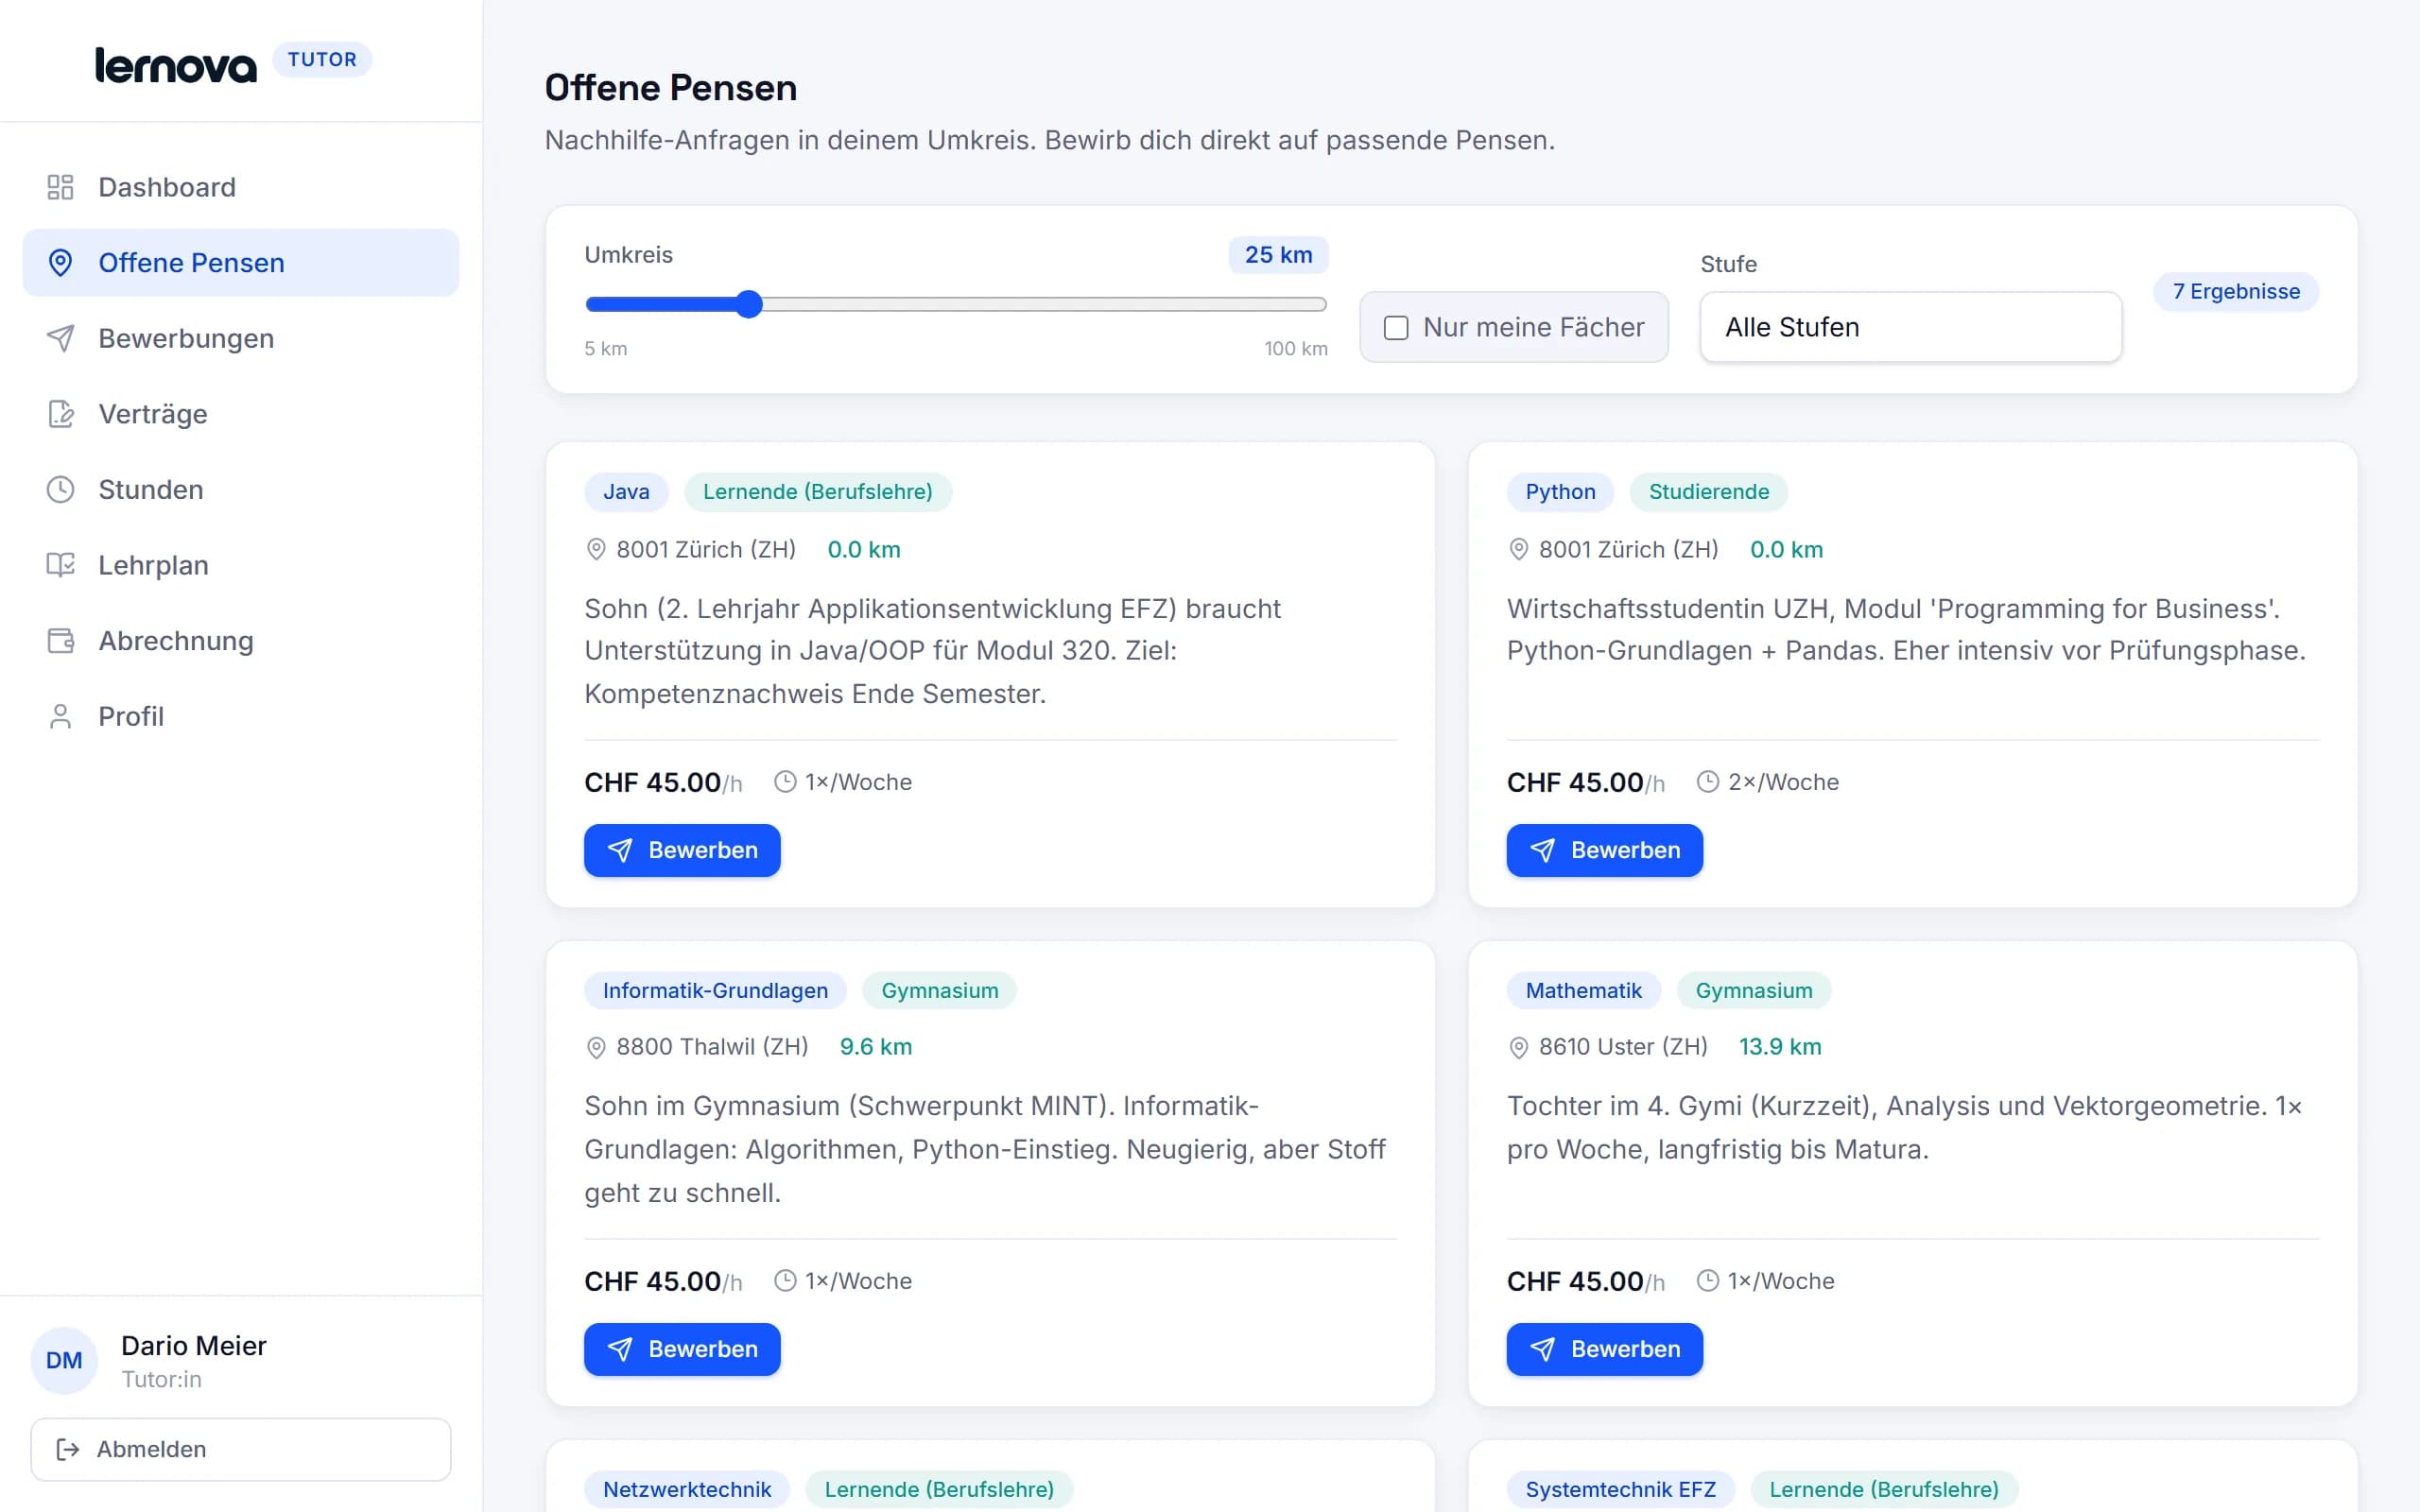
Task: Open the Dashboard menu item
Action: (x=241, y=187)
